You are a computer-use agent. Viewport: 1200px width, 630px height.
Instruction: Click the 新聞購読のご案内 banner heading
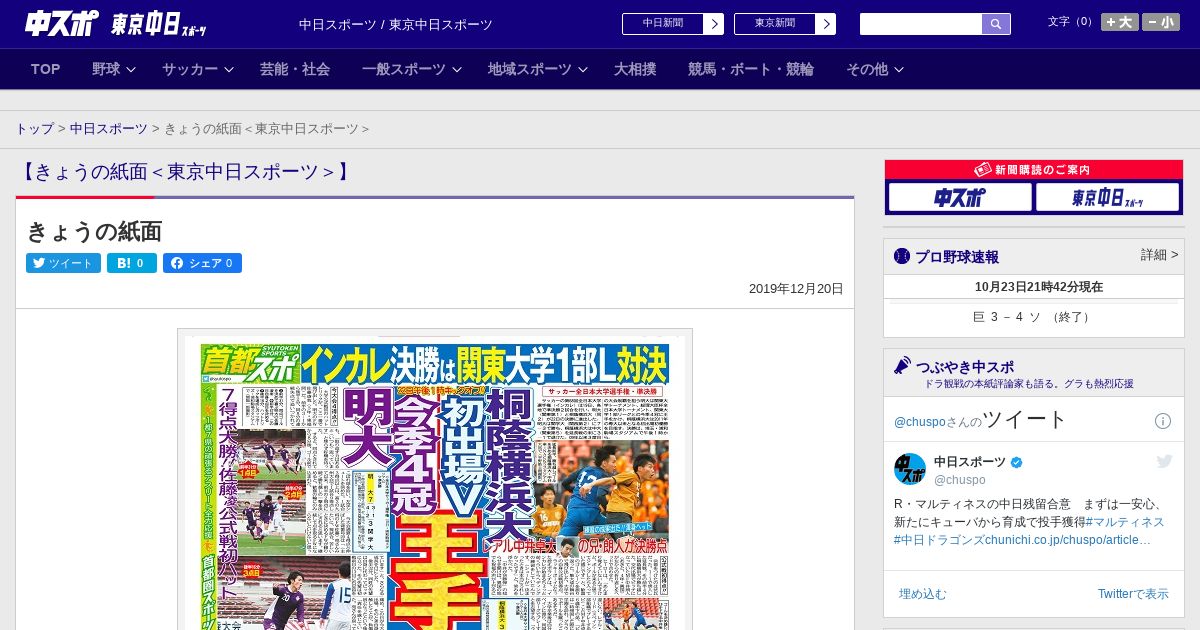(1033, 170)
